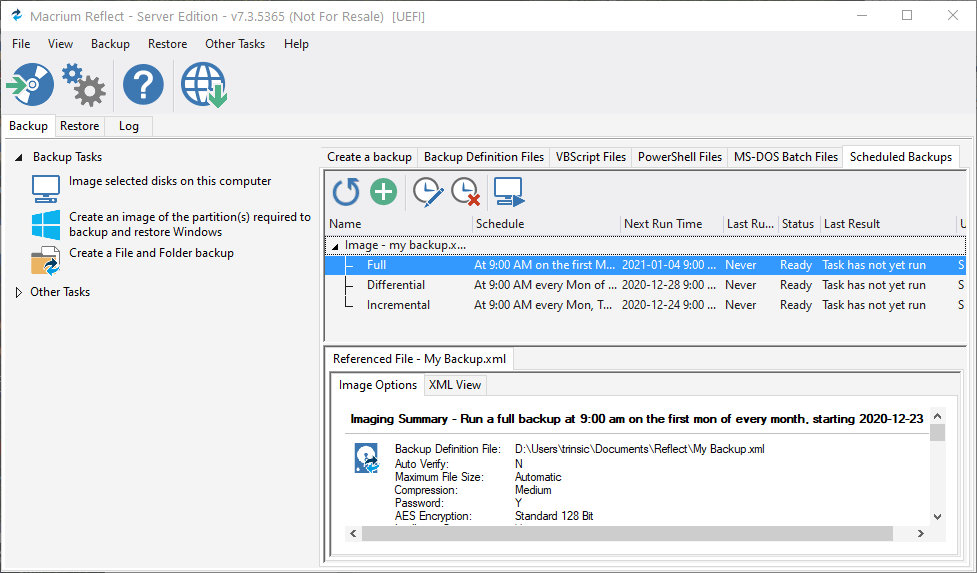Screen dimensions: 977x573
Task: Open the View menu
Action: pyautogui.click(x=60, y=44)
